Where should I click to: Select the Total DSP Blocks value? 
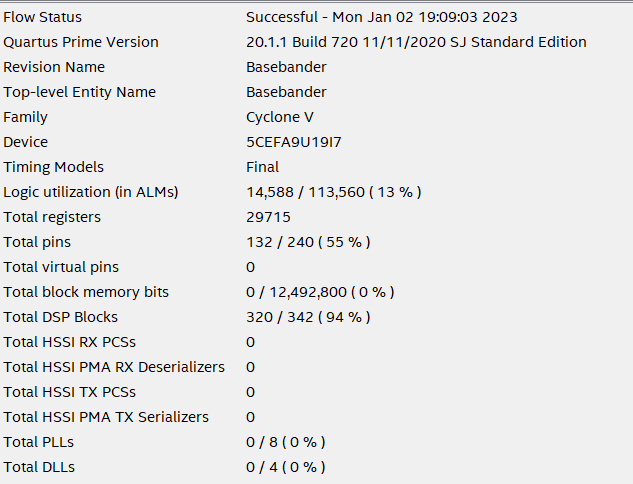coord(309,317)
